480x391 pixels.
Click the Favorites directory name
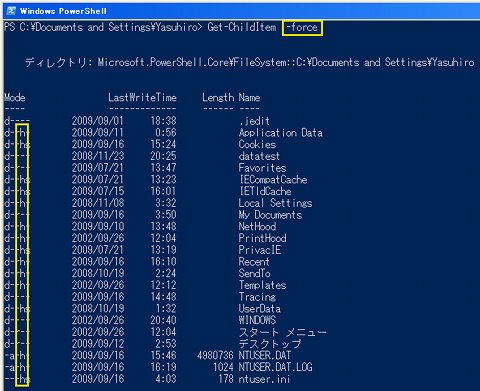pyautogui.click(x=262, y=168)
